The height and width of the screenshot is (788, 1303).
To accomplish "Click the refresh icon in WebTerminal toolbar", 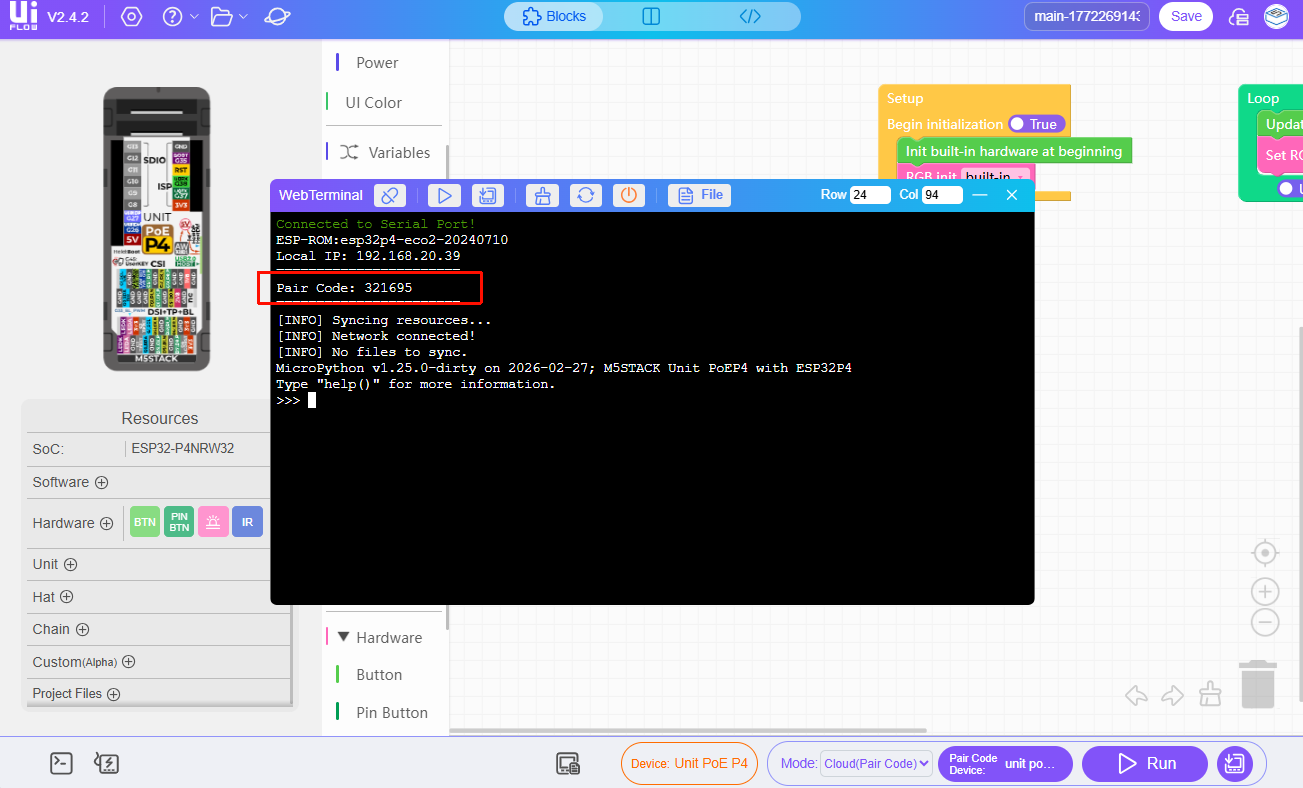I will (x=585, y=195).
